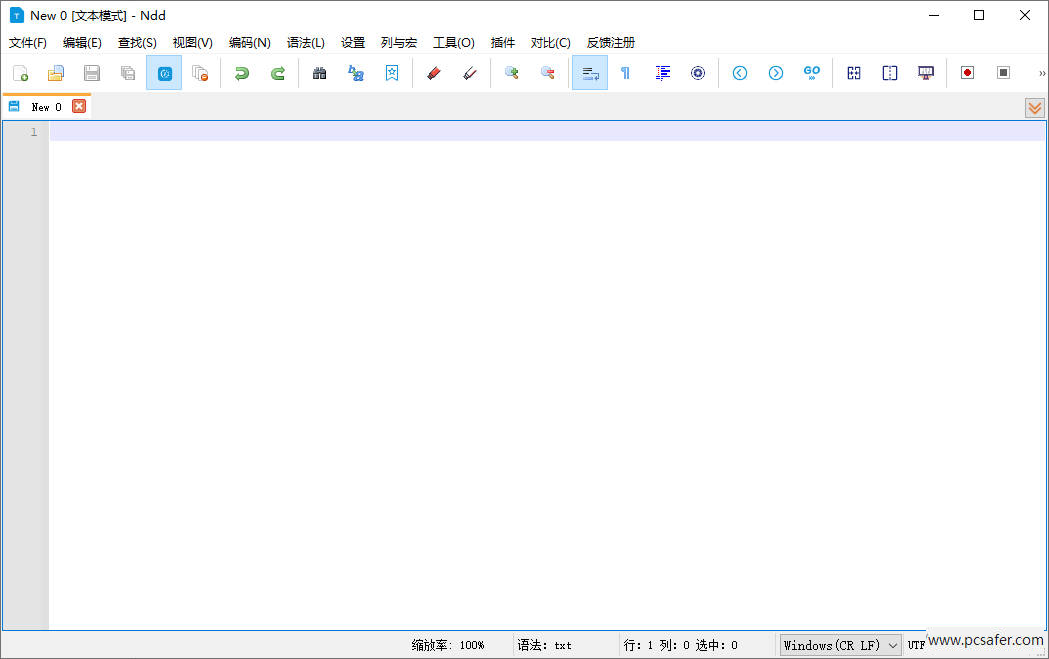Click the Open File folder icon
This screenshot has height=659, width=1049.
[56, 73]
